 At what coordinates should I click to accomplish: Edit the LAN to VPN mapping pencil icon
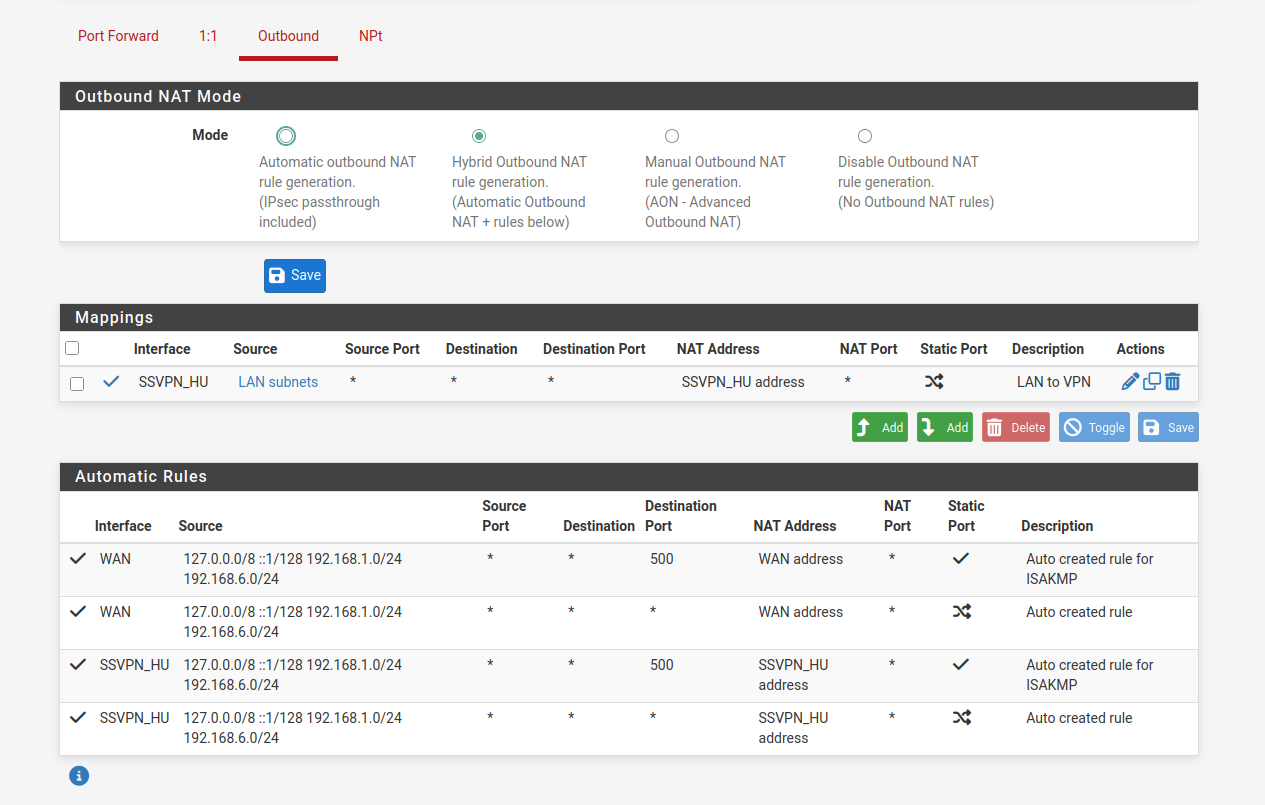point(1130,381)
